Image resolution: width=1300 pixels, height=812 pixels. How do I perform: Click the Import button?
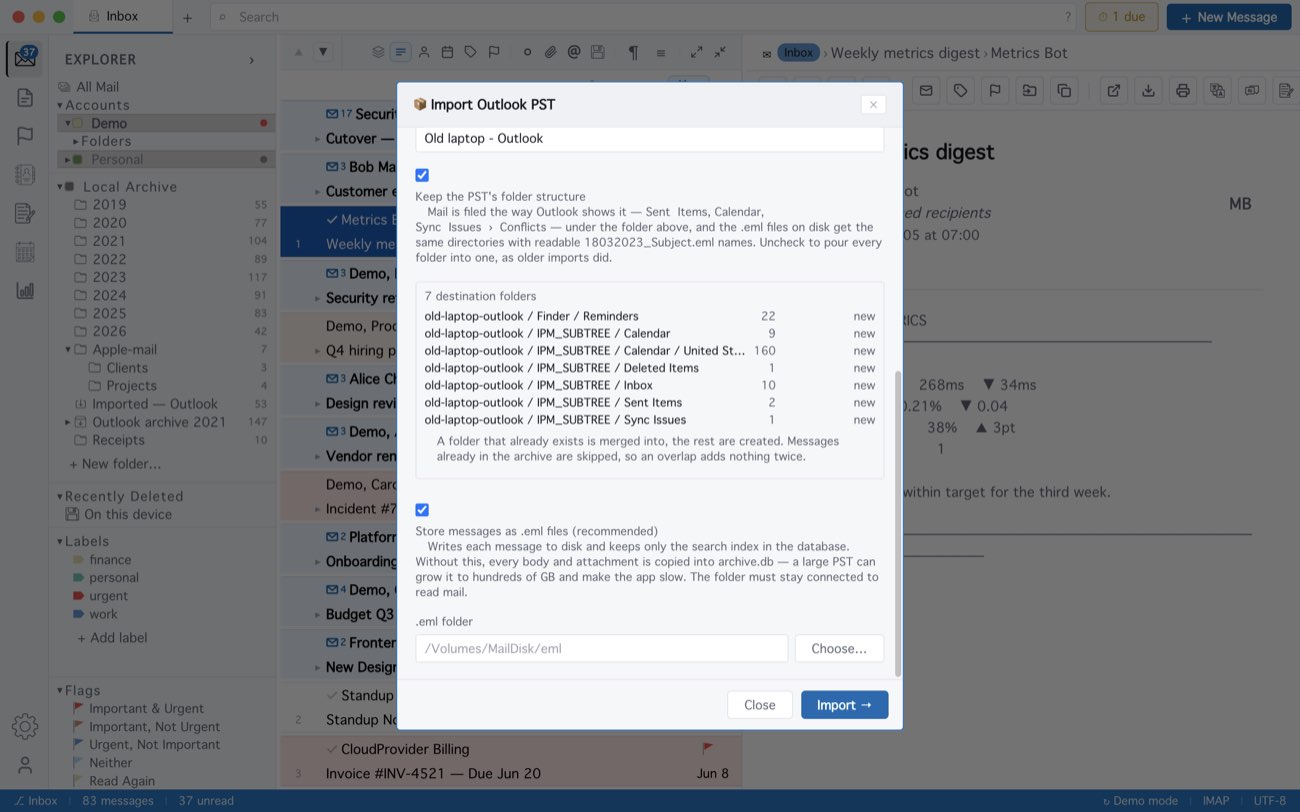click(844, 705)
